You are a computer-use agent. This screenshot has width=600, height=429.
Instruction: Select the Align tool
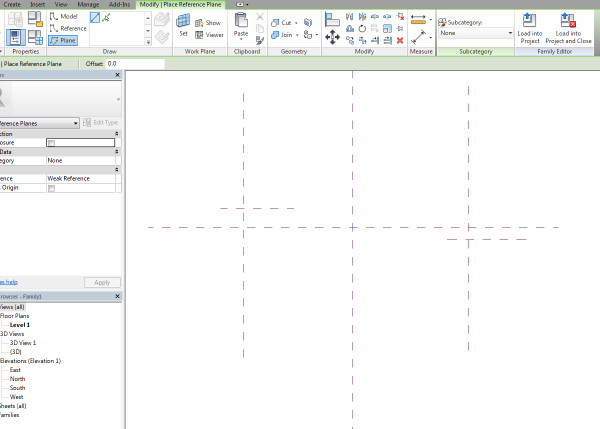(x=332, y=20)
